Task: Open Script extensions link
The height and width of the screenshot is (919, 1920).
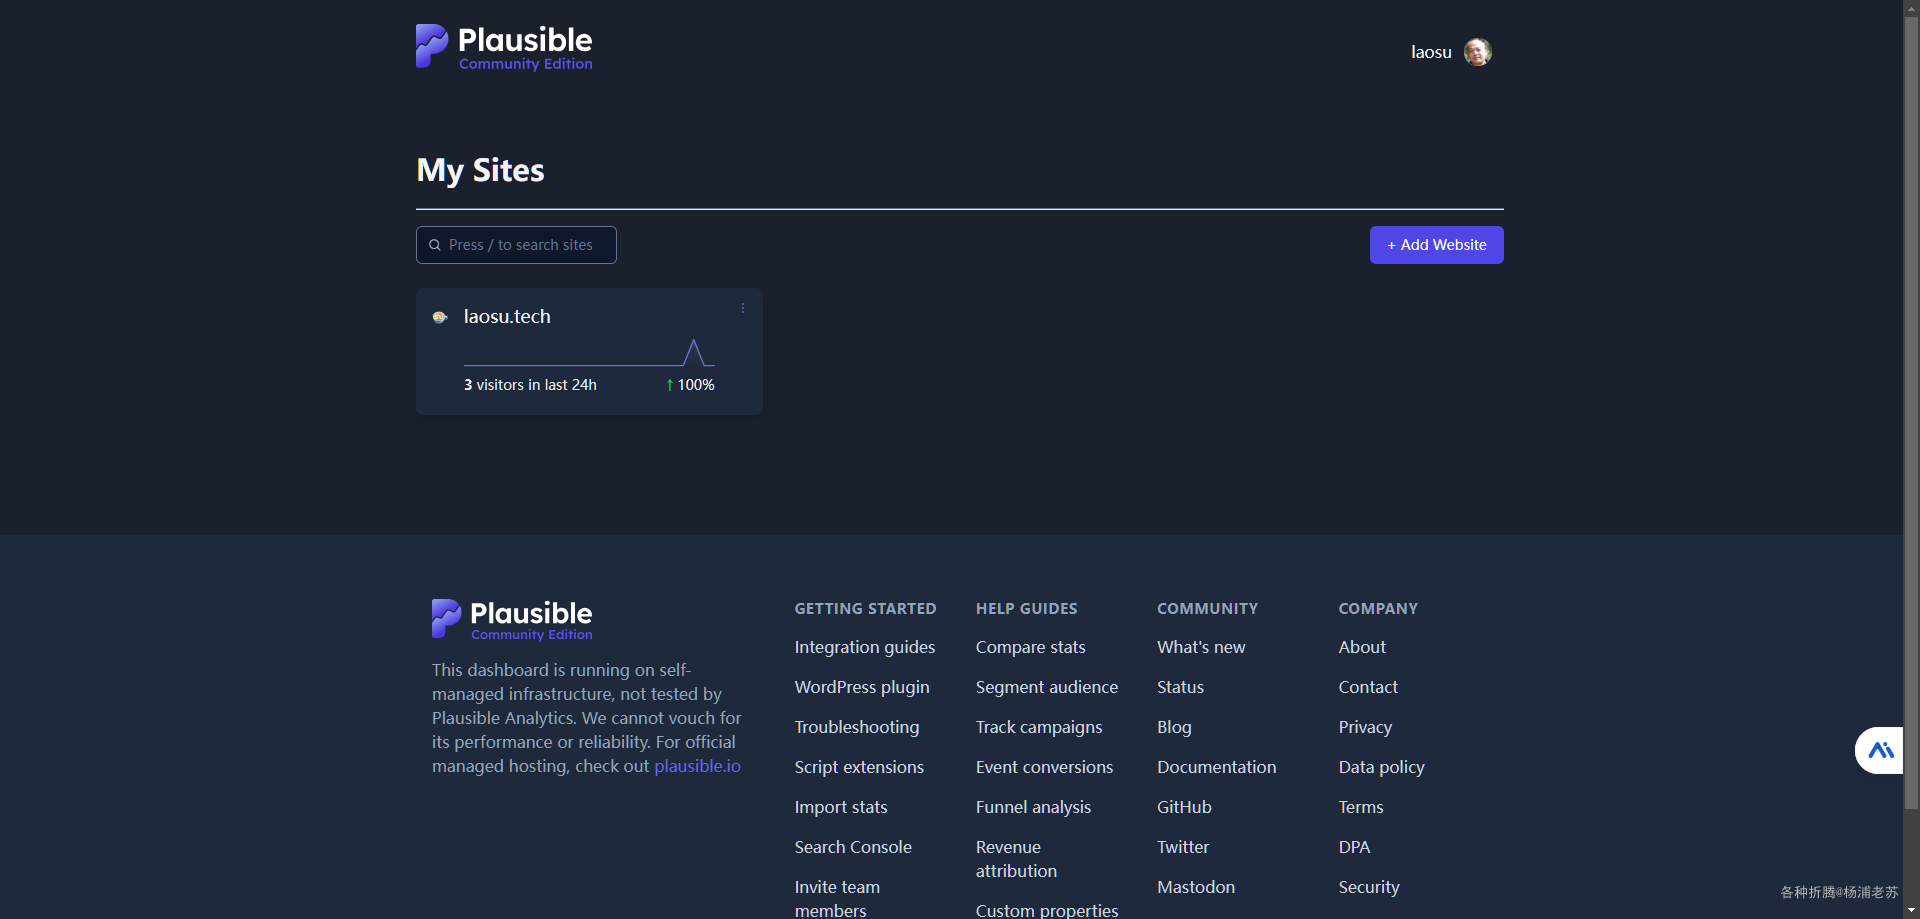Action: coord(859,767)
